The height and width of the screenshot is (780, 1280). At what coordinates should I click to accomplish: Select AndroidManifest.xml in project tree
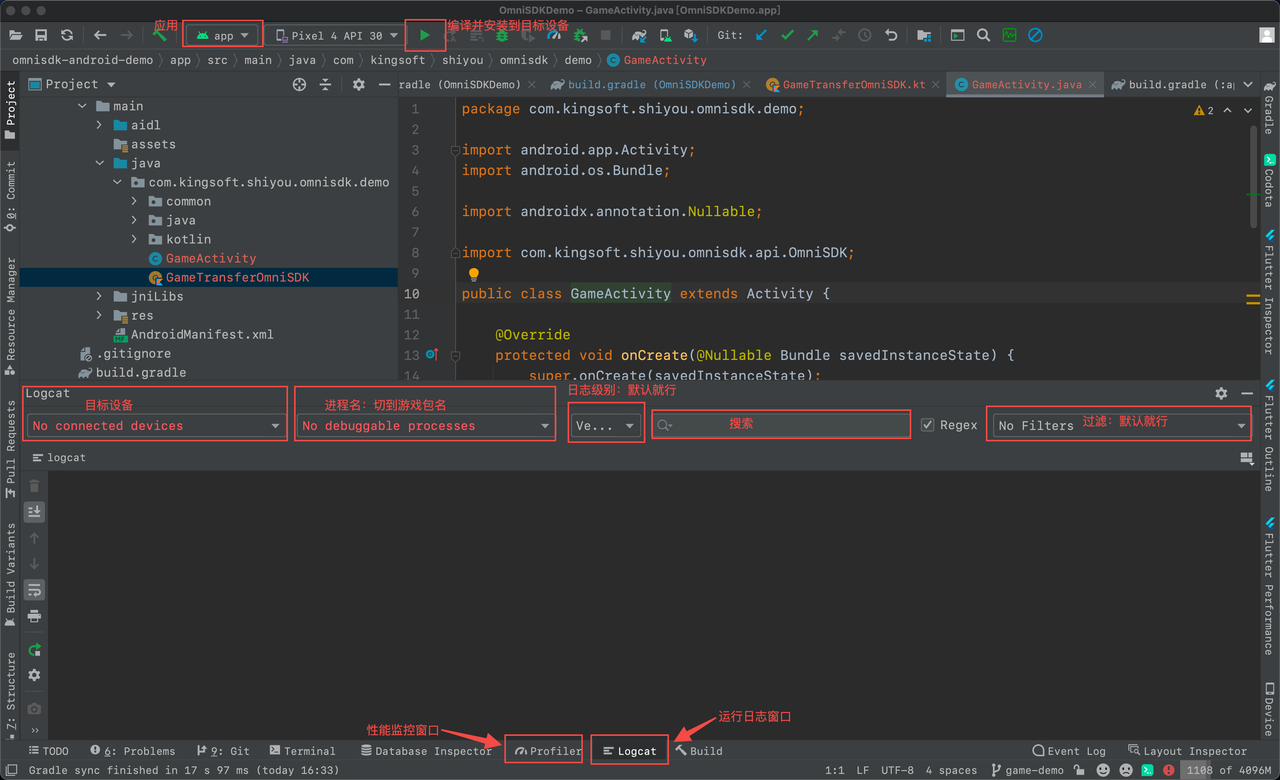click(202, 334)
